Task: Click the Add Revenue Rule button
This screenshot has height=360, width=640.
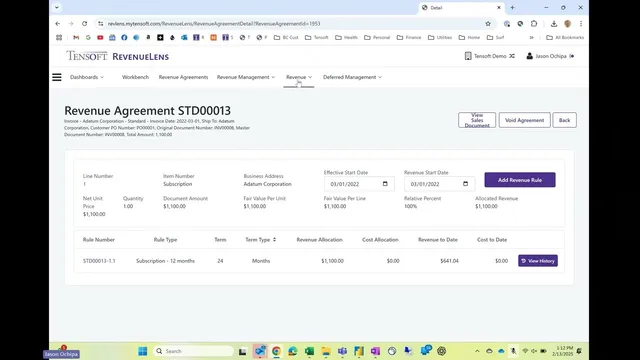Action: [x=520, y=180]
